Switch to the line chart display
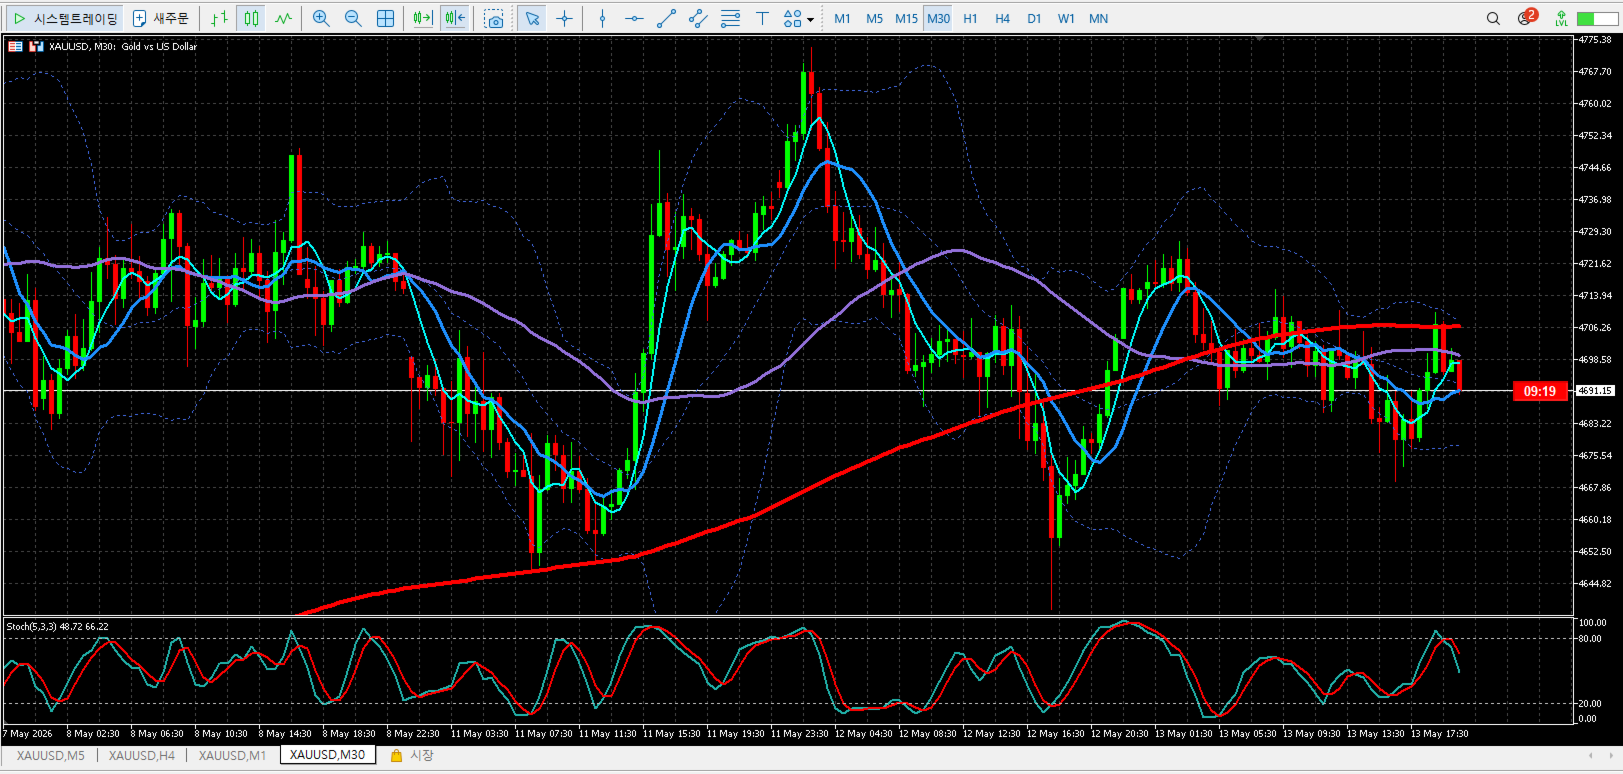 pyautogui.click(x=284, y=18)
